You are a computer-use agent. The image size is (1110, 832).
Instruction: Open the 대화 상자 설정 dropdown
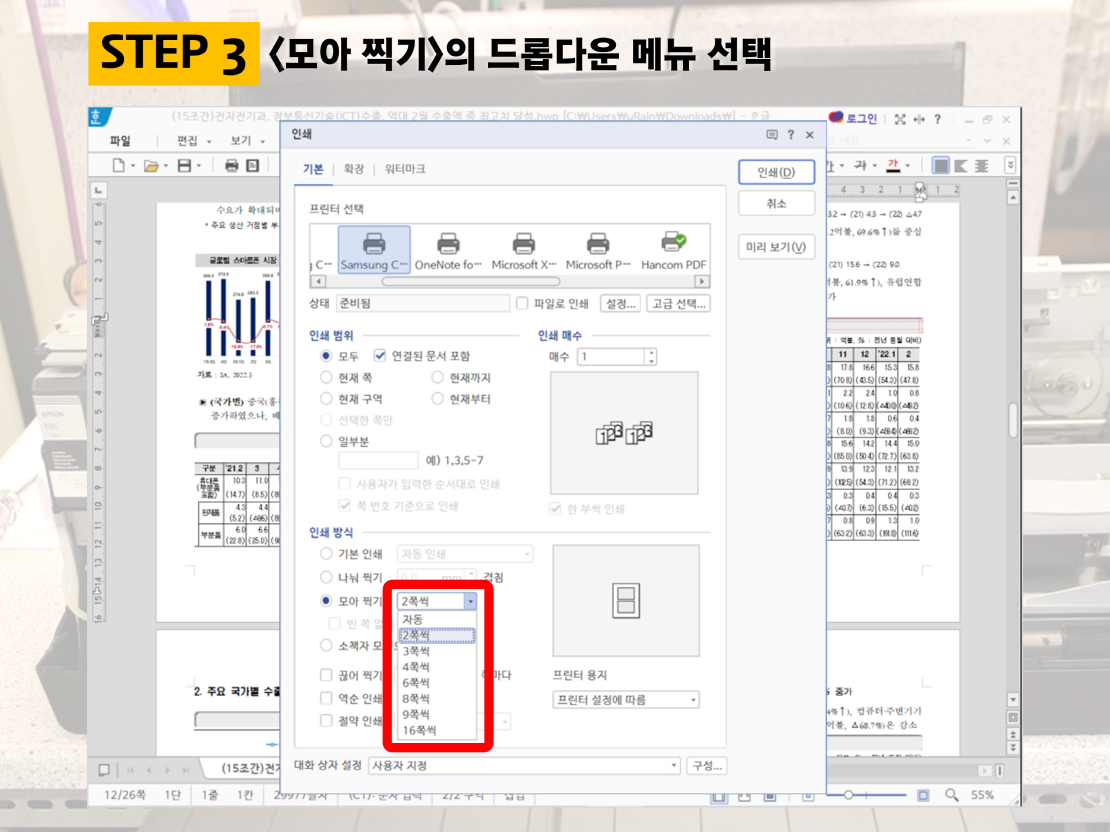[525, 765]
